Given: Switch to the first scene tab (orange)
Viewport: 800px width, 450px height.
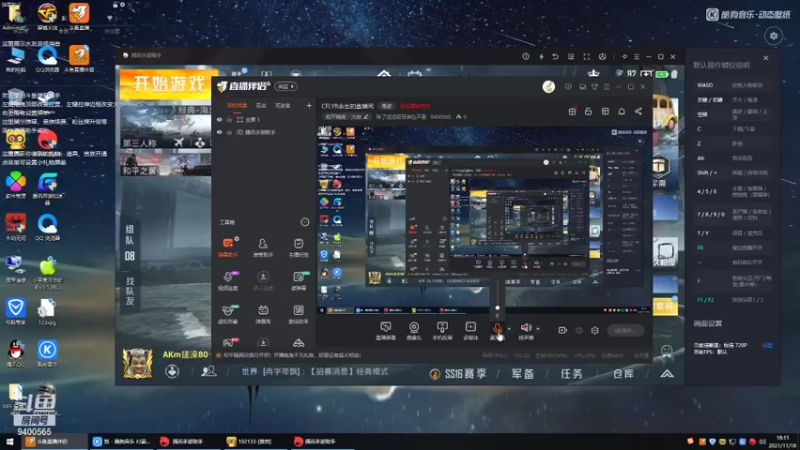Looking at the screenshot, I should [x=237, y=106].
